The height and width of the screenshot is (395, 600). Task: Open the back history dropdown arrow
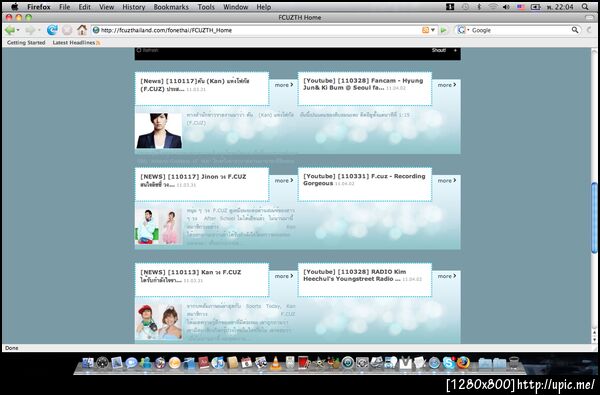18,30
